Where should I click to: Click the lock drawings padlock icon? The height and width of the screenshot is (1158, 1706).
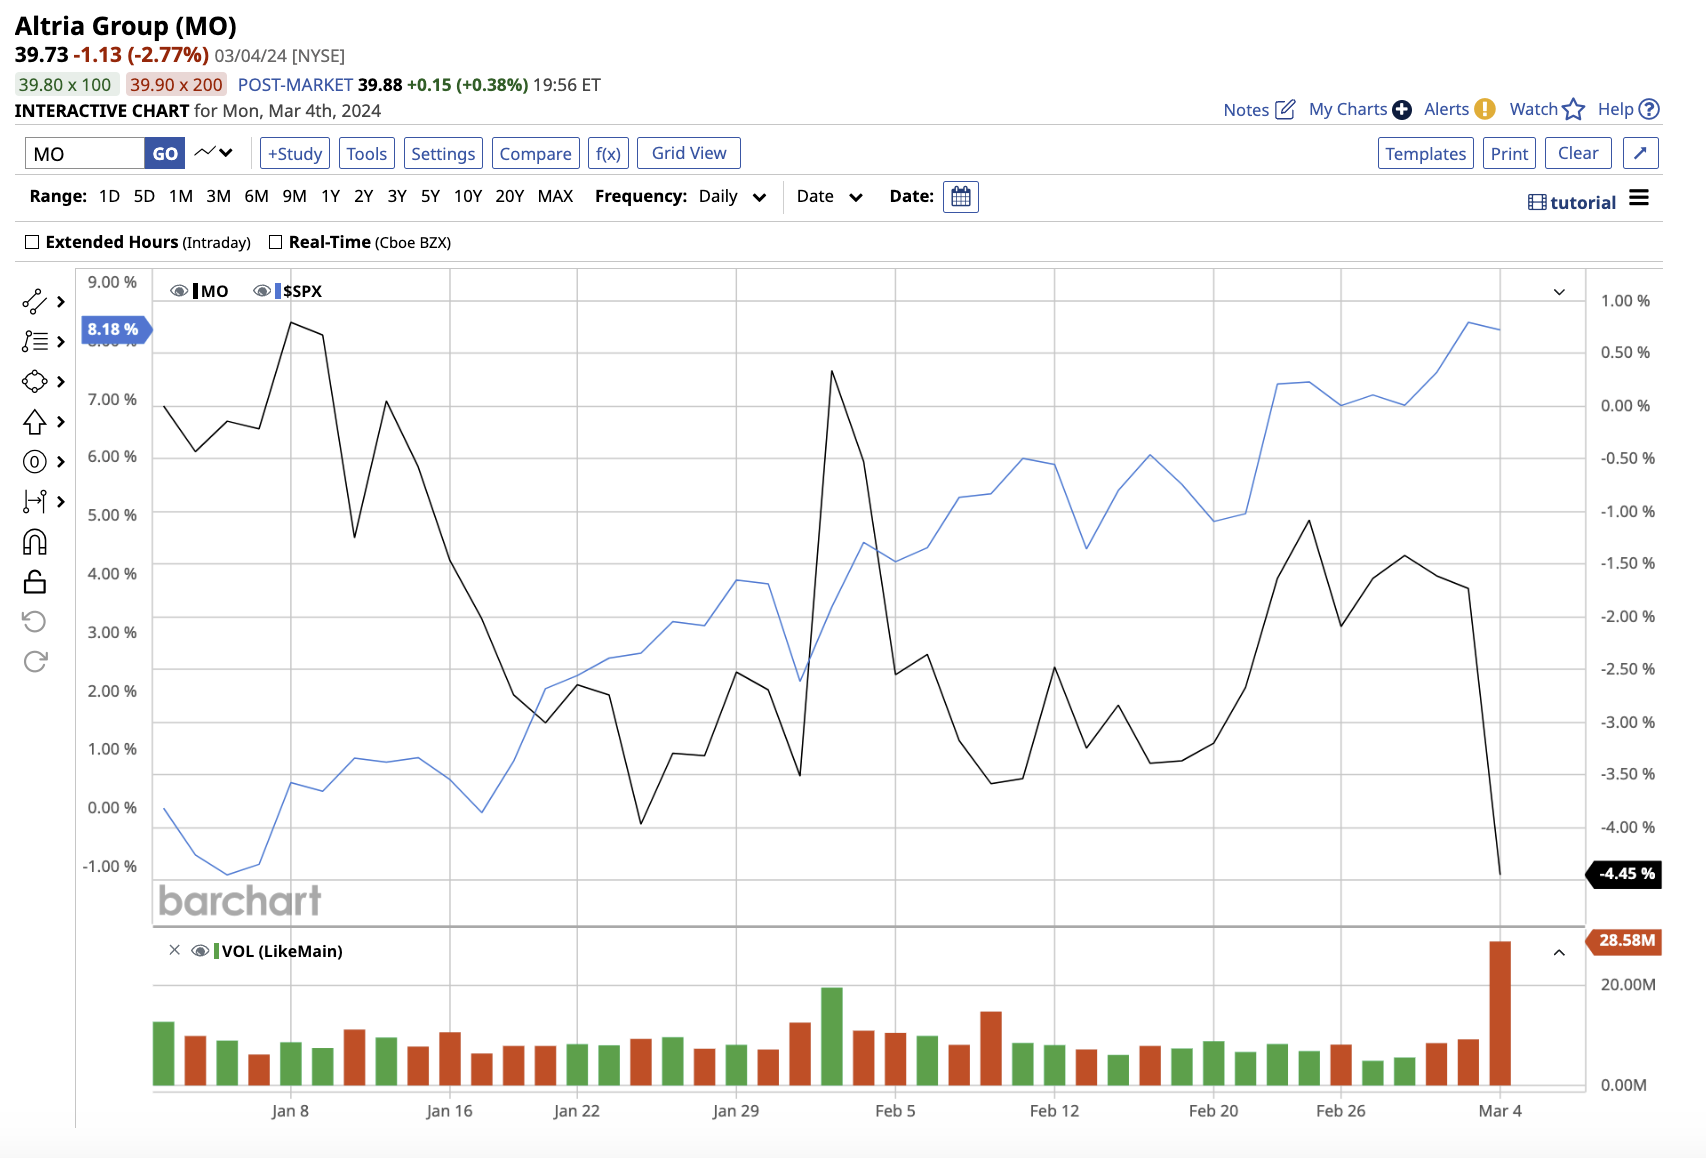click(34, 581)
